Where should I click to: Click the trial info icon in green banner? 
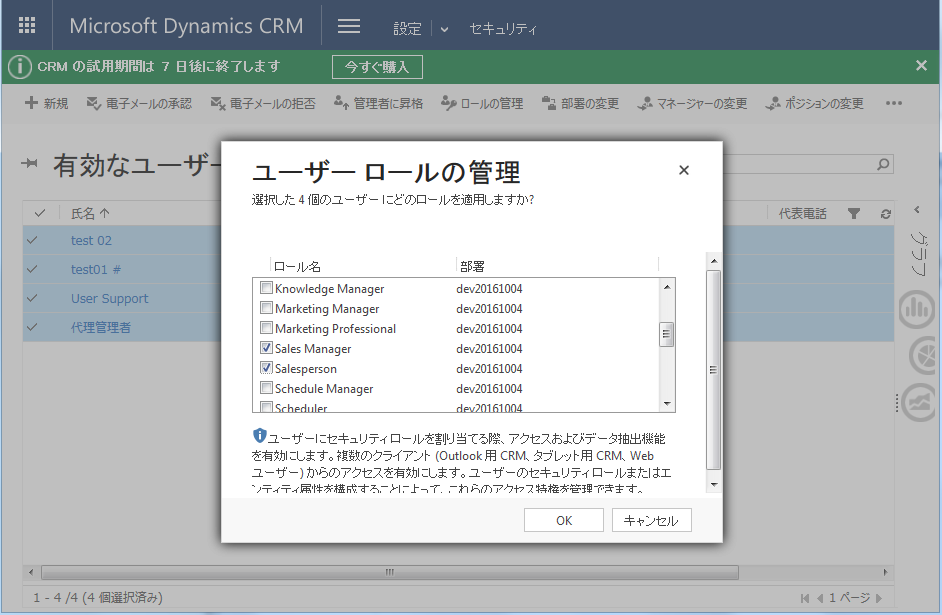(x=20, y=67)
